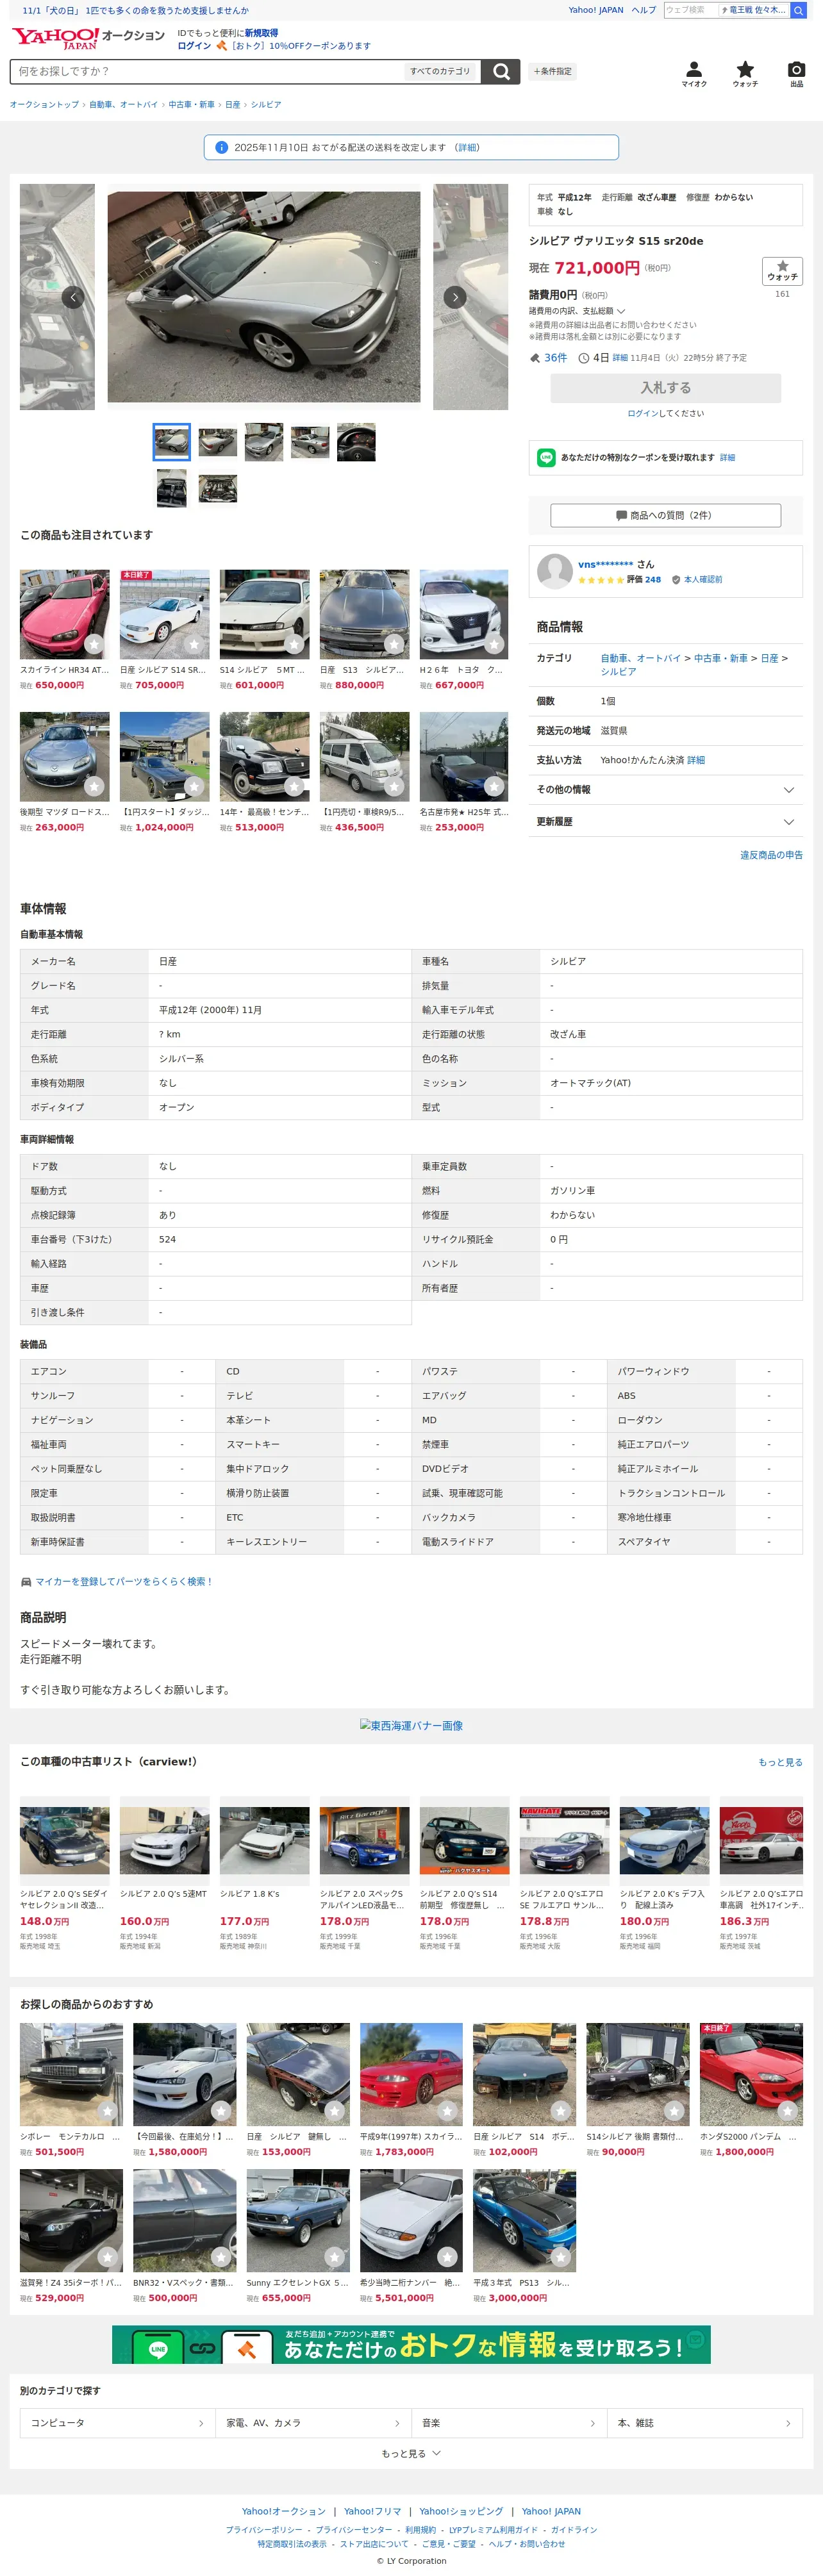Click 詳細 link in shipping notice
823x2576 pixels.
(467, 147)
